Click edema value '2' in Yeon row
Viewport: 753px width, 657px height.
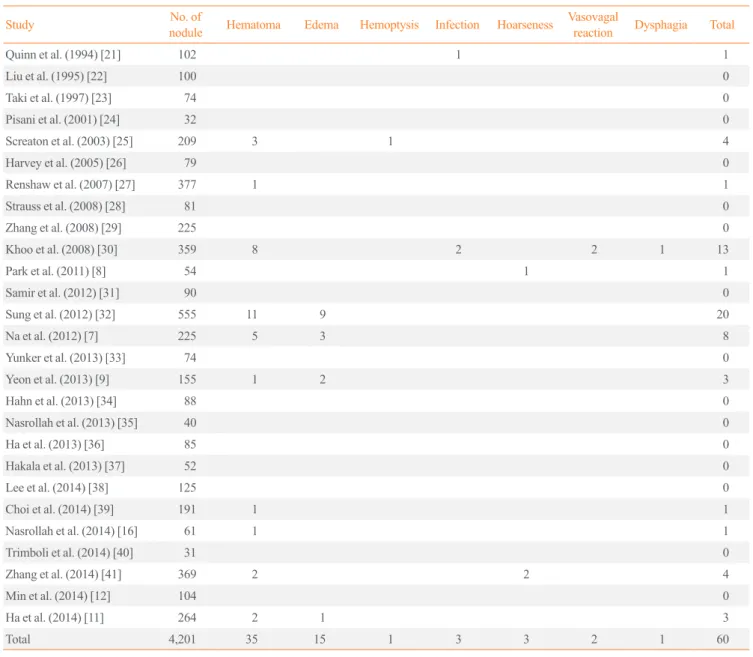322,379
